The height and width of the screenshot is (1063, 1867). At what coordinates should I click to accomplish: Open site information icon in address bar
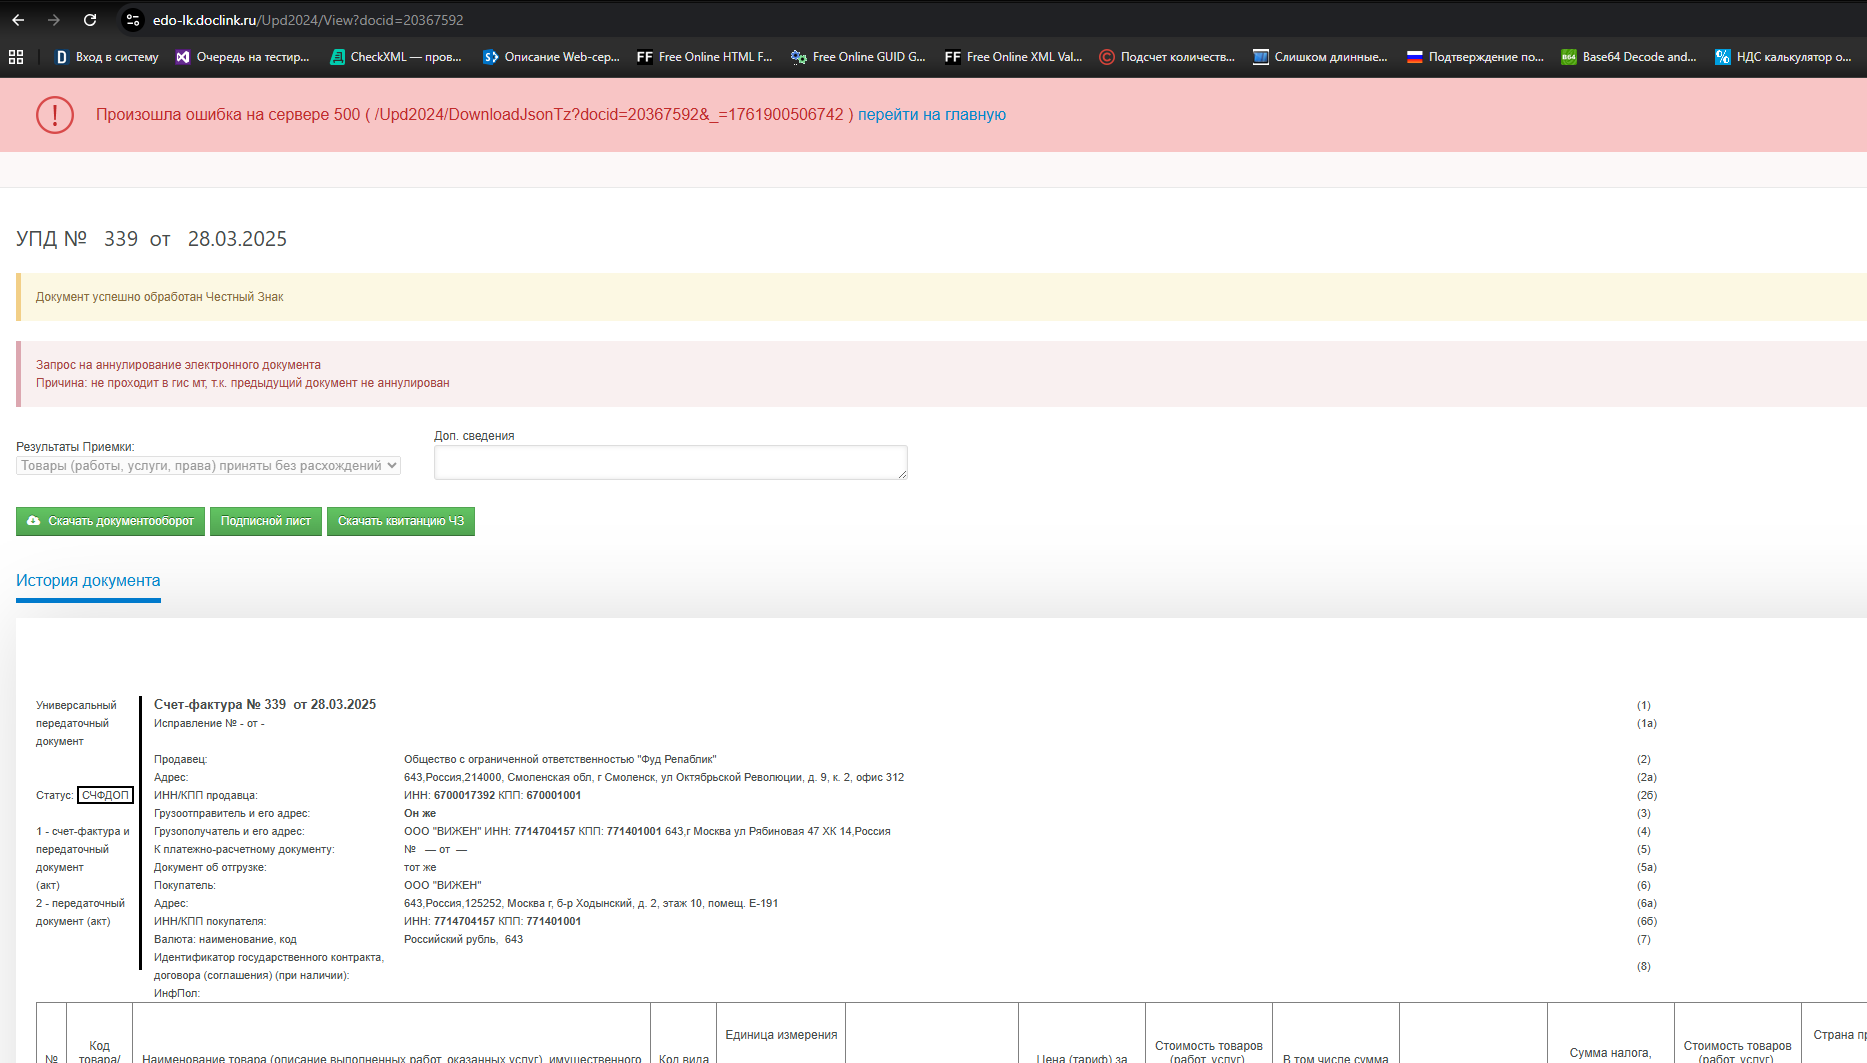coord(133,20)
